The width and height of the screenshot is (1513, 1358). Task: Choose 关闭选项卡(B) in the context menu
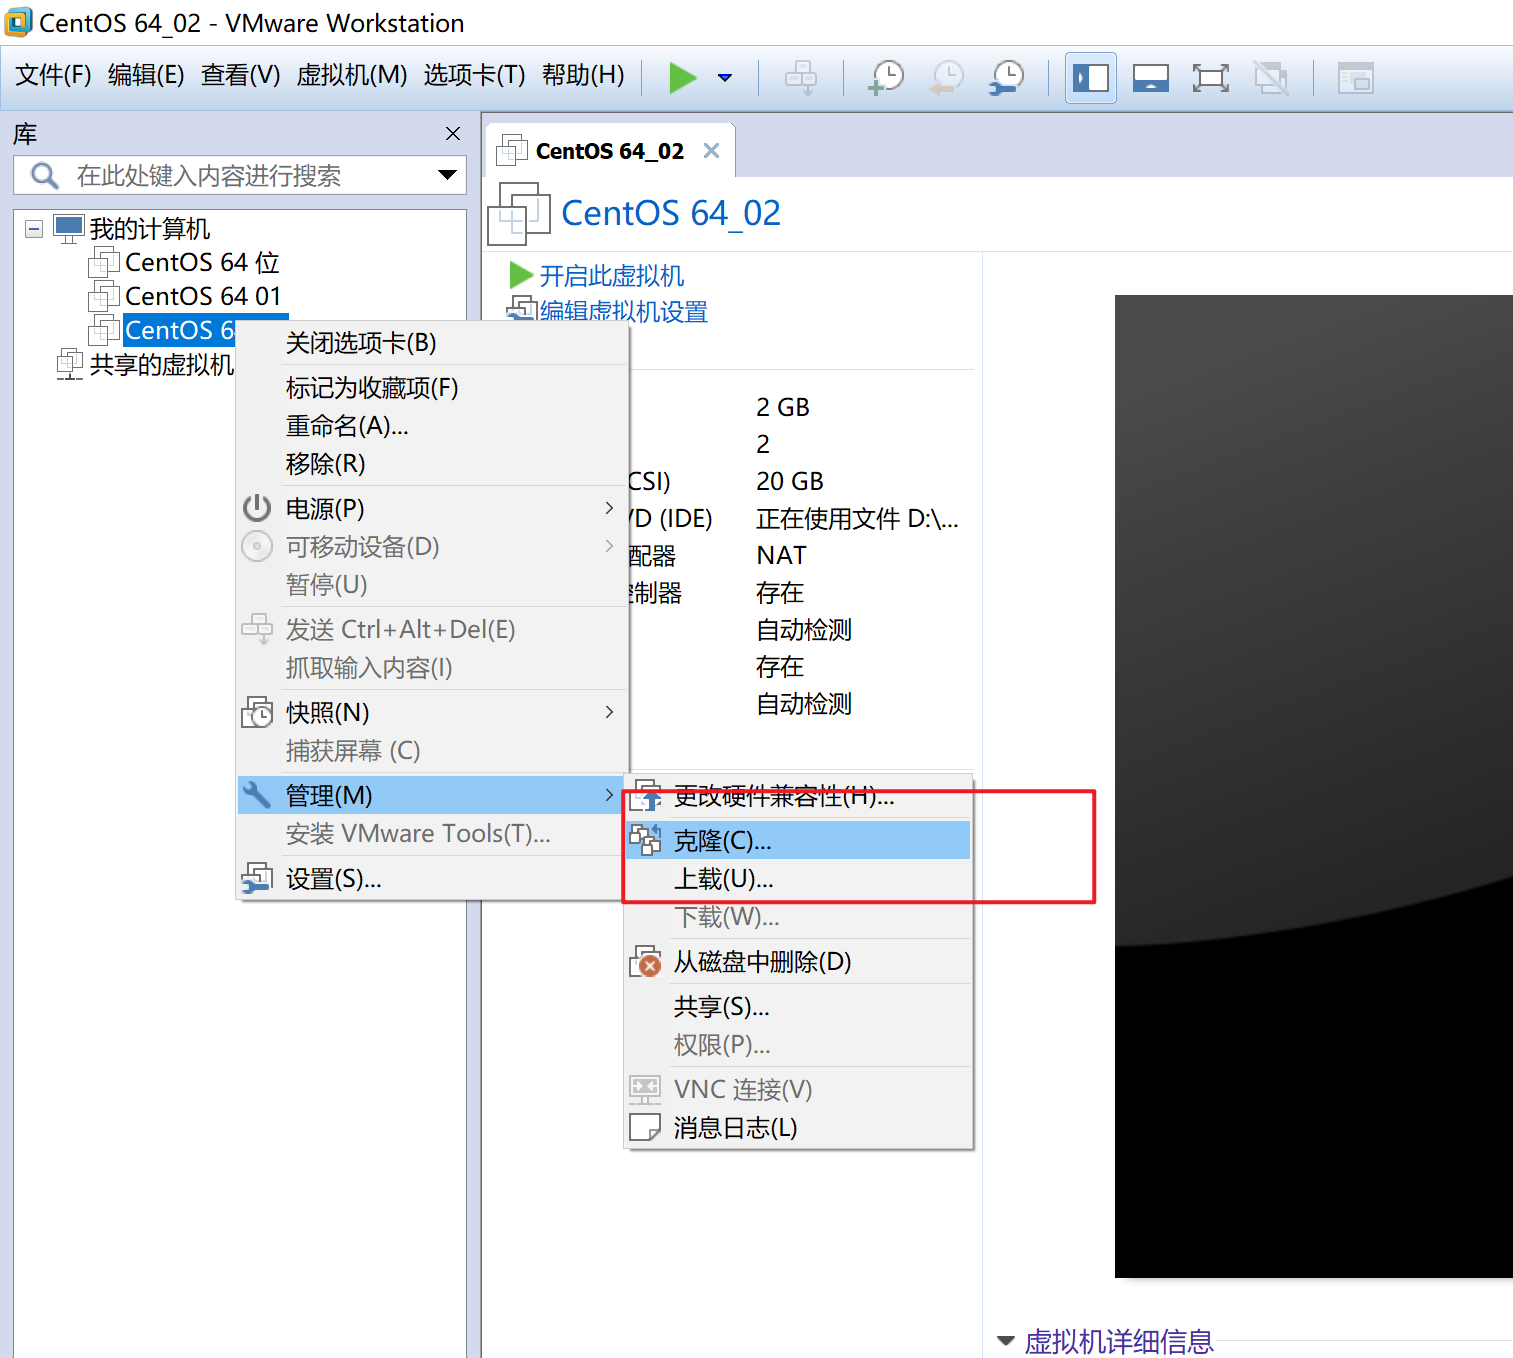click(x=433, y=343)
